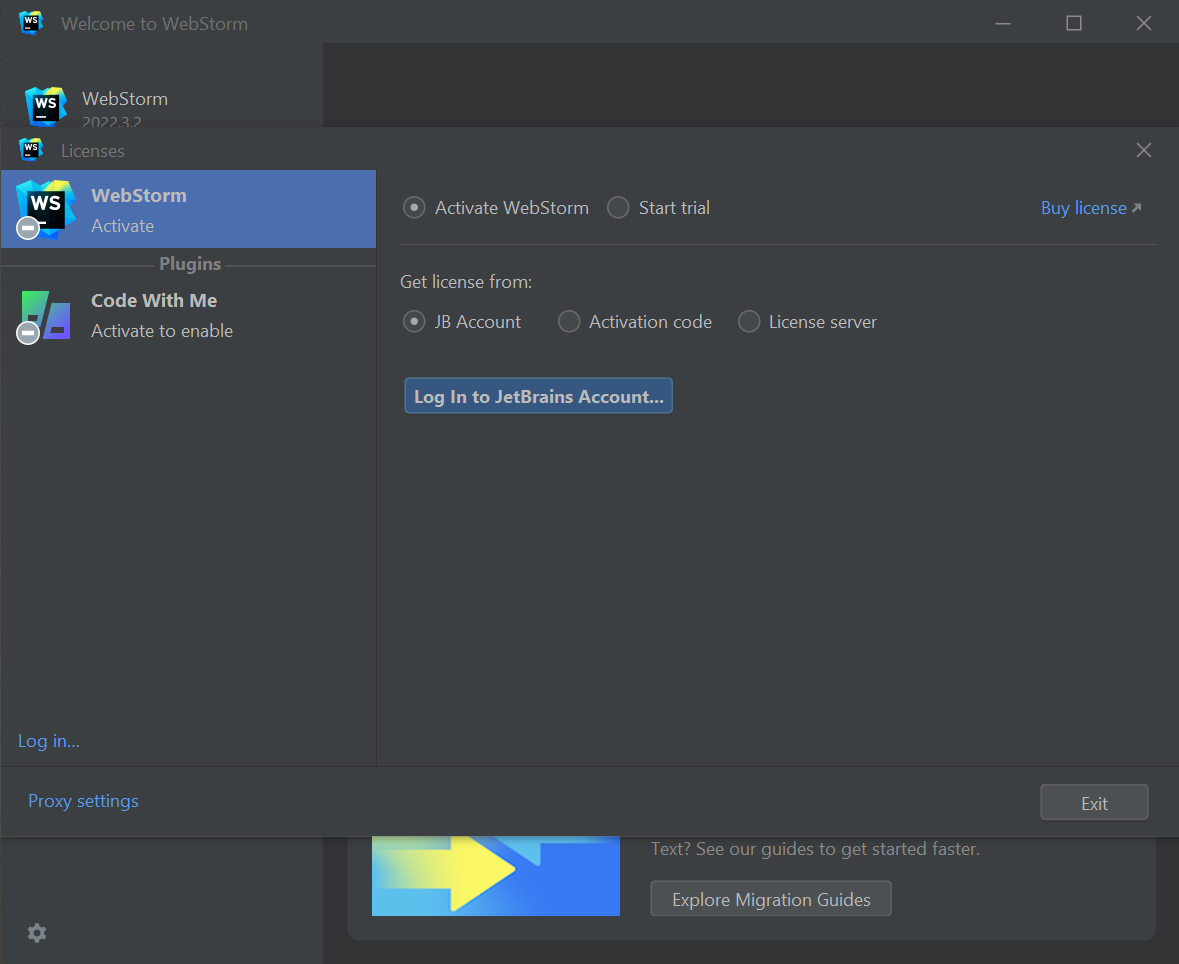Click WebStorm logo in Welcome window sidebar
This screenshot has width=1179, height=964.
pos(47,107)
